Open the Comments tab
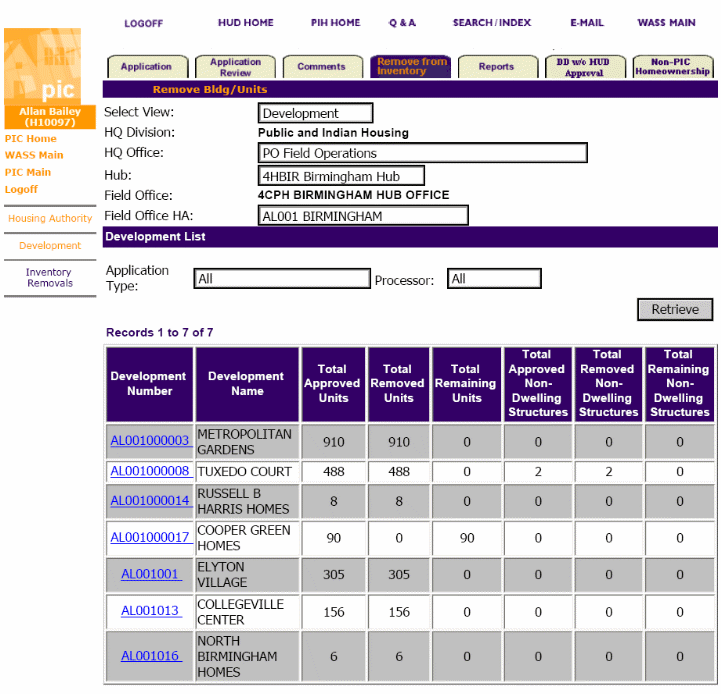Viewport: 721px width, 694px height. (321, 67)
